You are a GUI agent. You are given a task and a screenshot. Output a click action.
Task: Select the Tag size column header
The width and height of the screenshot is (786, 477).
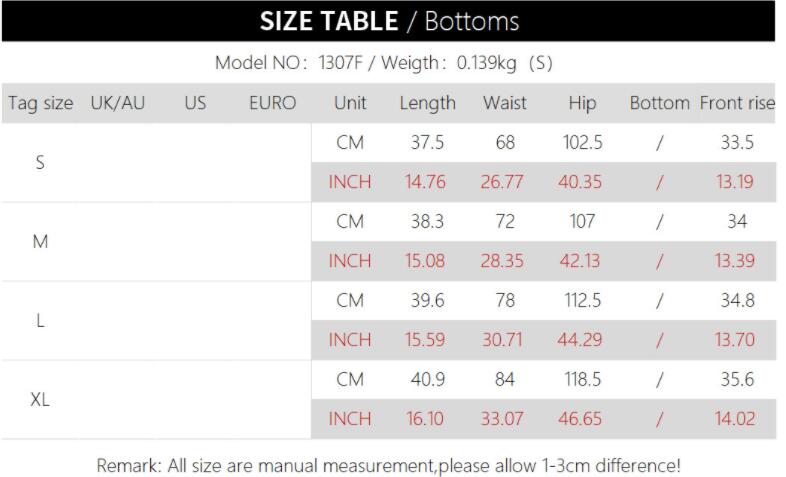(40, 103)
